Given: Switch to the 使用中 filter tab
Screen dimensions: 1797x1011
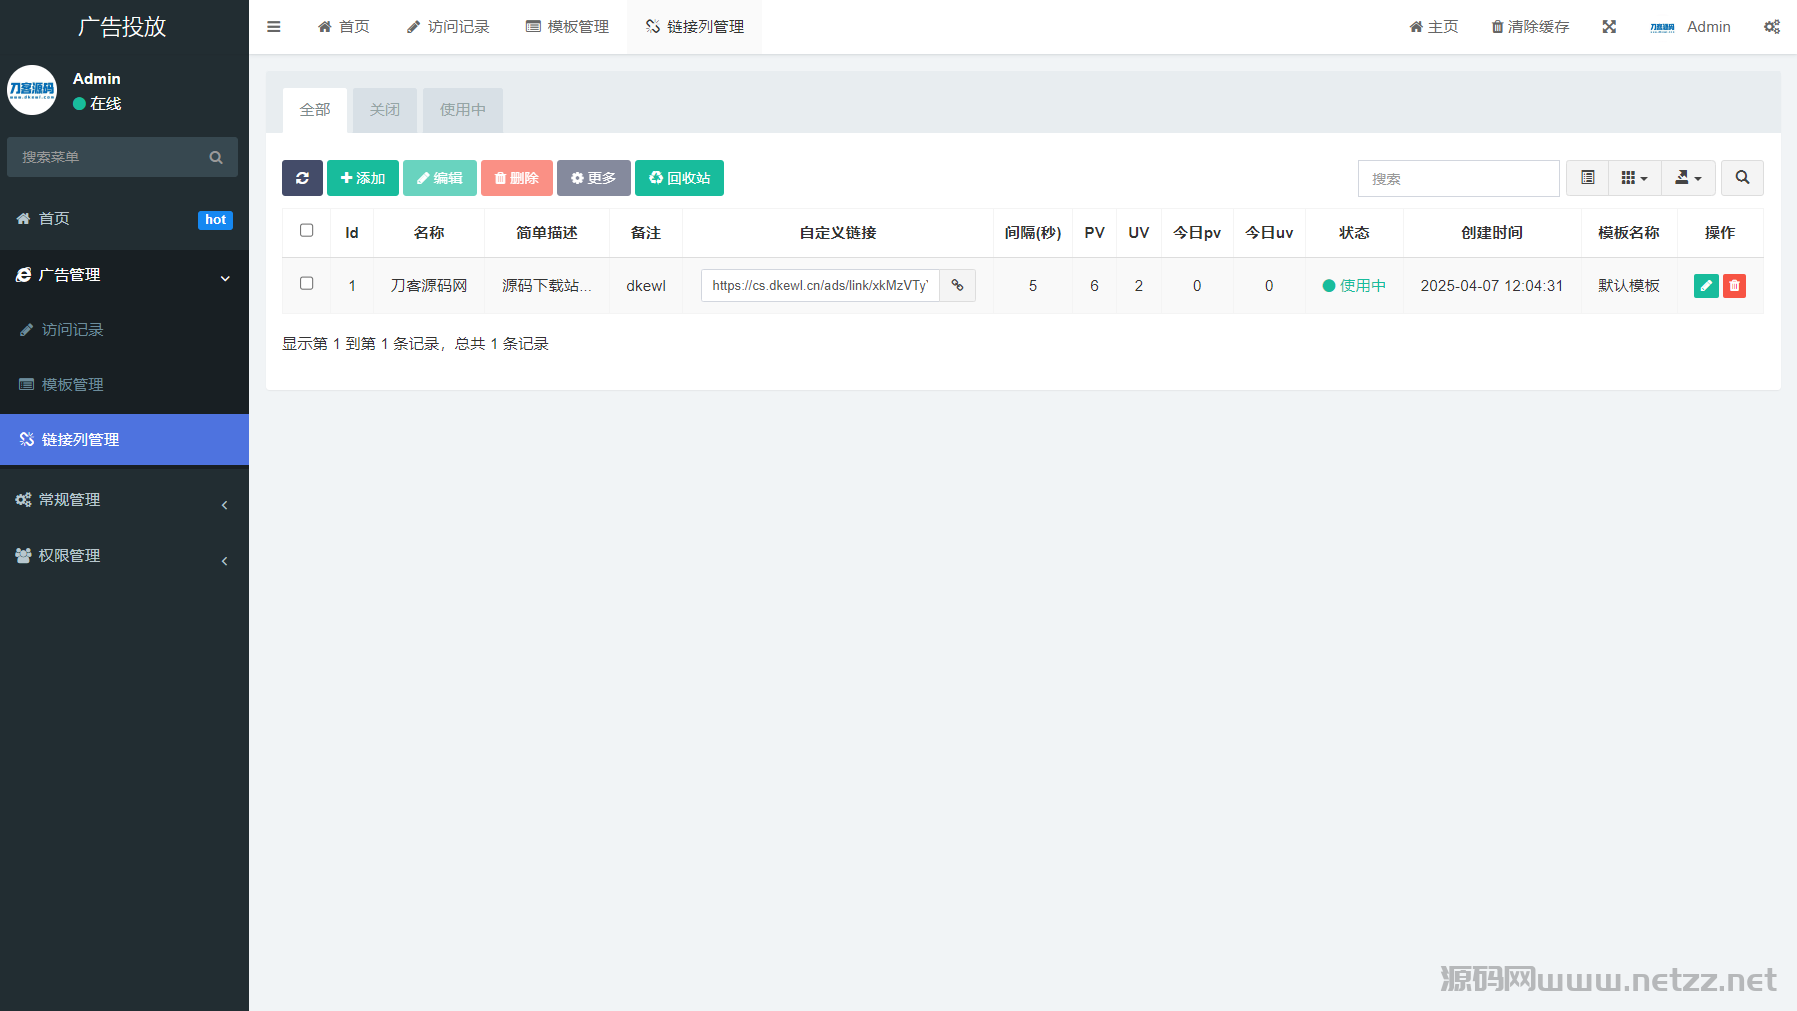Looking at the screenshot, I should 463,110.
